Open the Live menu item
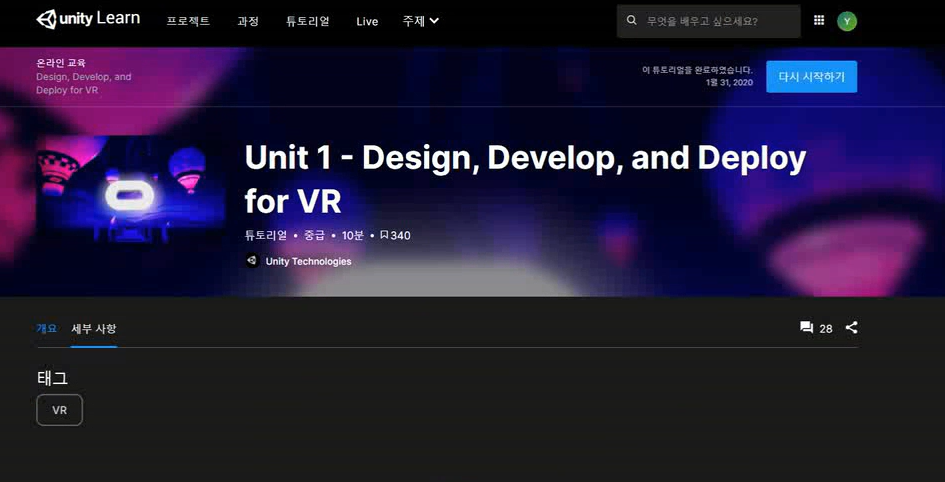Screen dimensions: 945x482 pyautogui.click(x=367, y=22)
